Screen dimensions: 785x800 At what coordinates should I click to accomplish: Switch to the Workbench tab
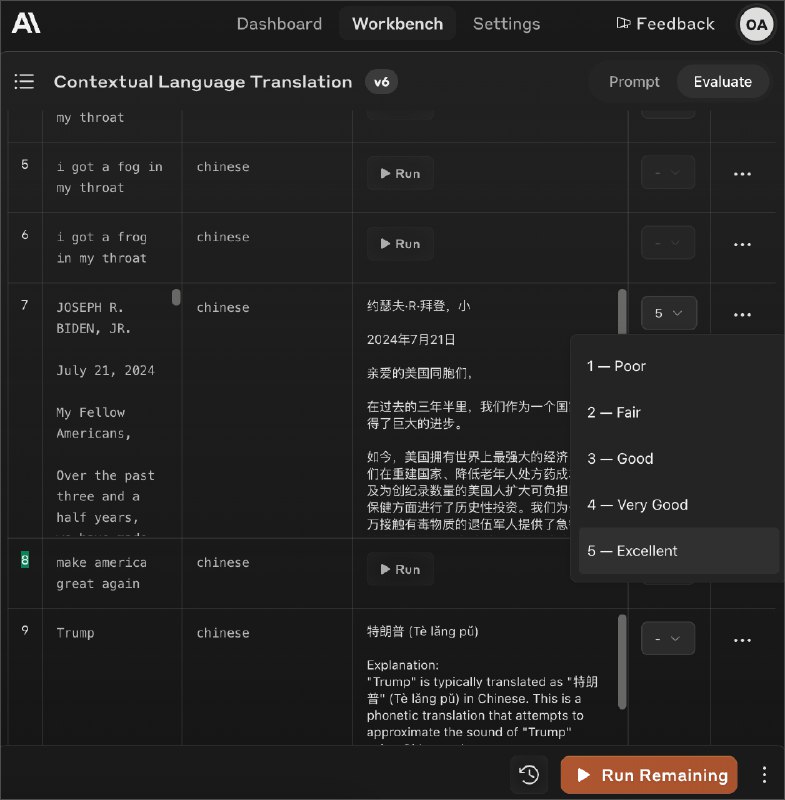(397, 24)
